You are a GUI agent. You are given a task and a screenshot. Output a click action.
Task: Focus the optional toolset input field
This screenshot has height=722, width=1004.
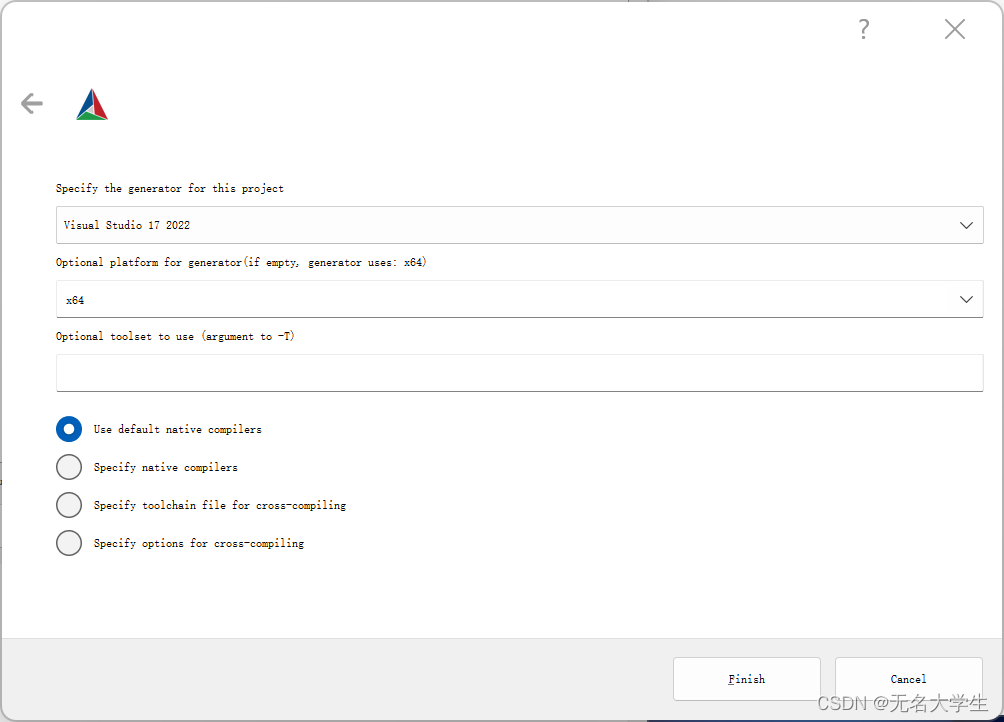pyautogui.click(x=519, y=373)
